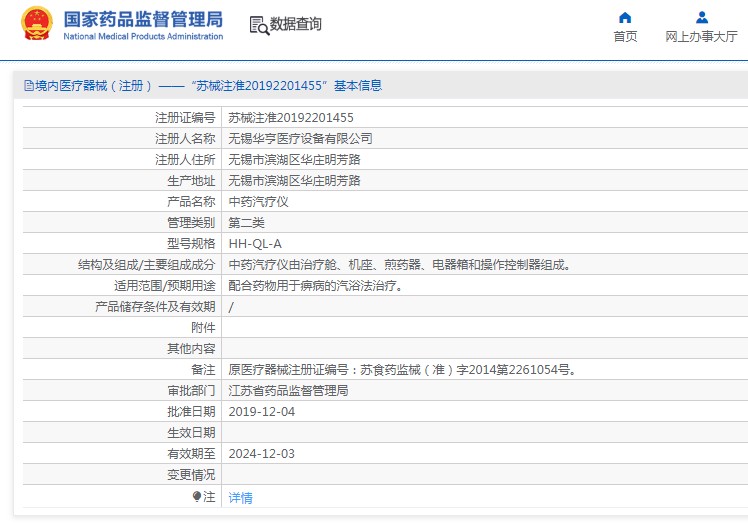Screen dimensions: 748x523
Task: Click the 适用范围/预期用途 label
Action: pos(165,285)
